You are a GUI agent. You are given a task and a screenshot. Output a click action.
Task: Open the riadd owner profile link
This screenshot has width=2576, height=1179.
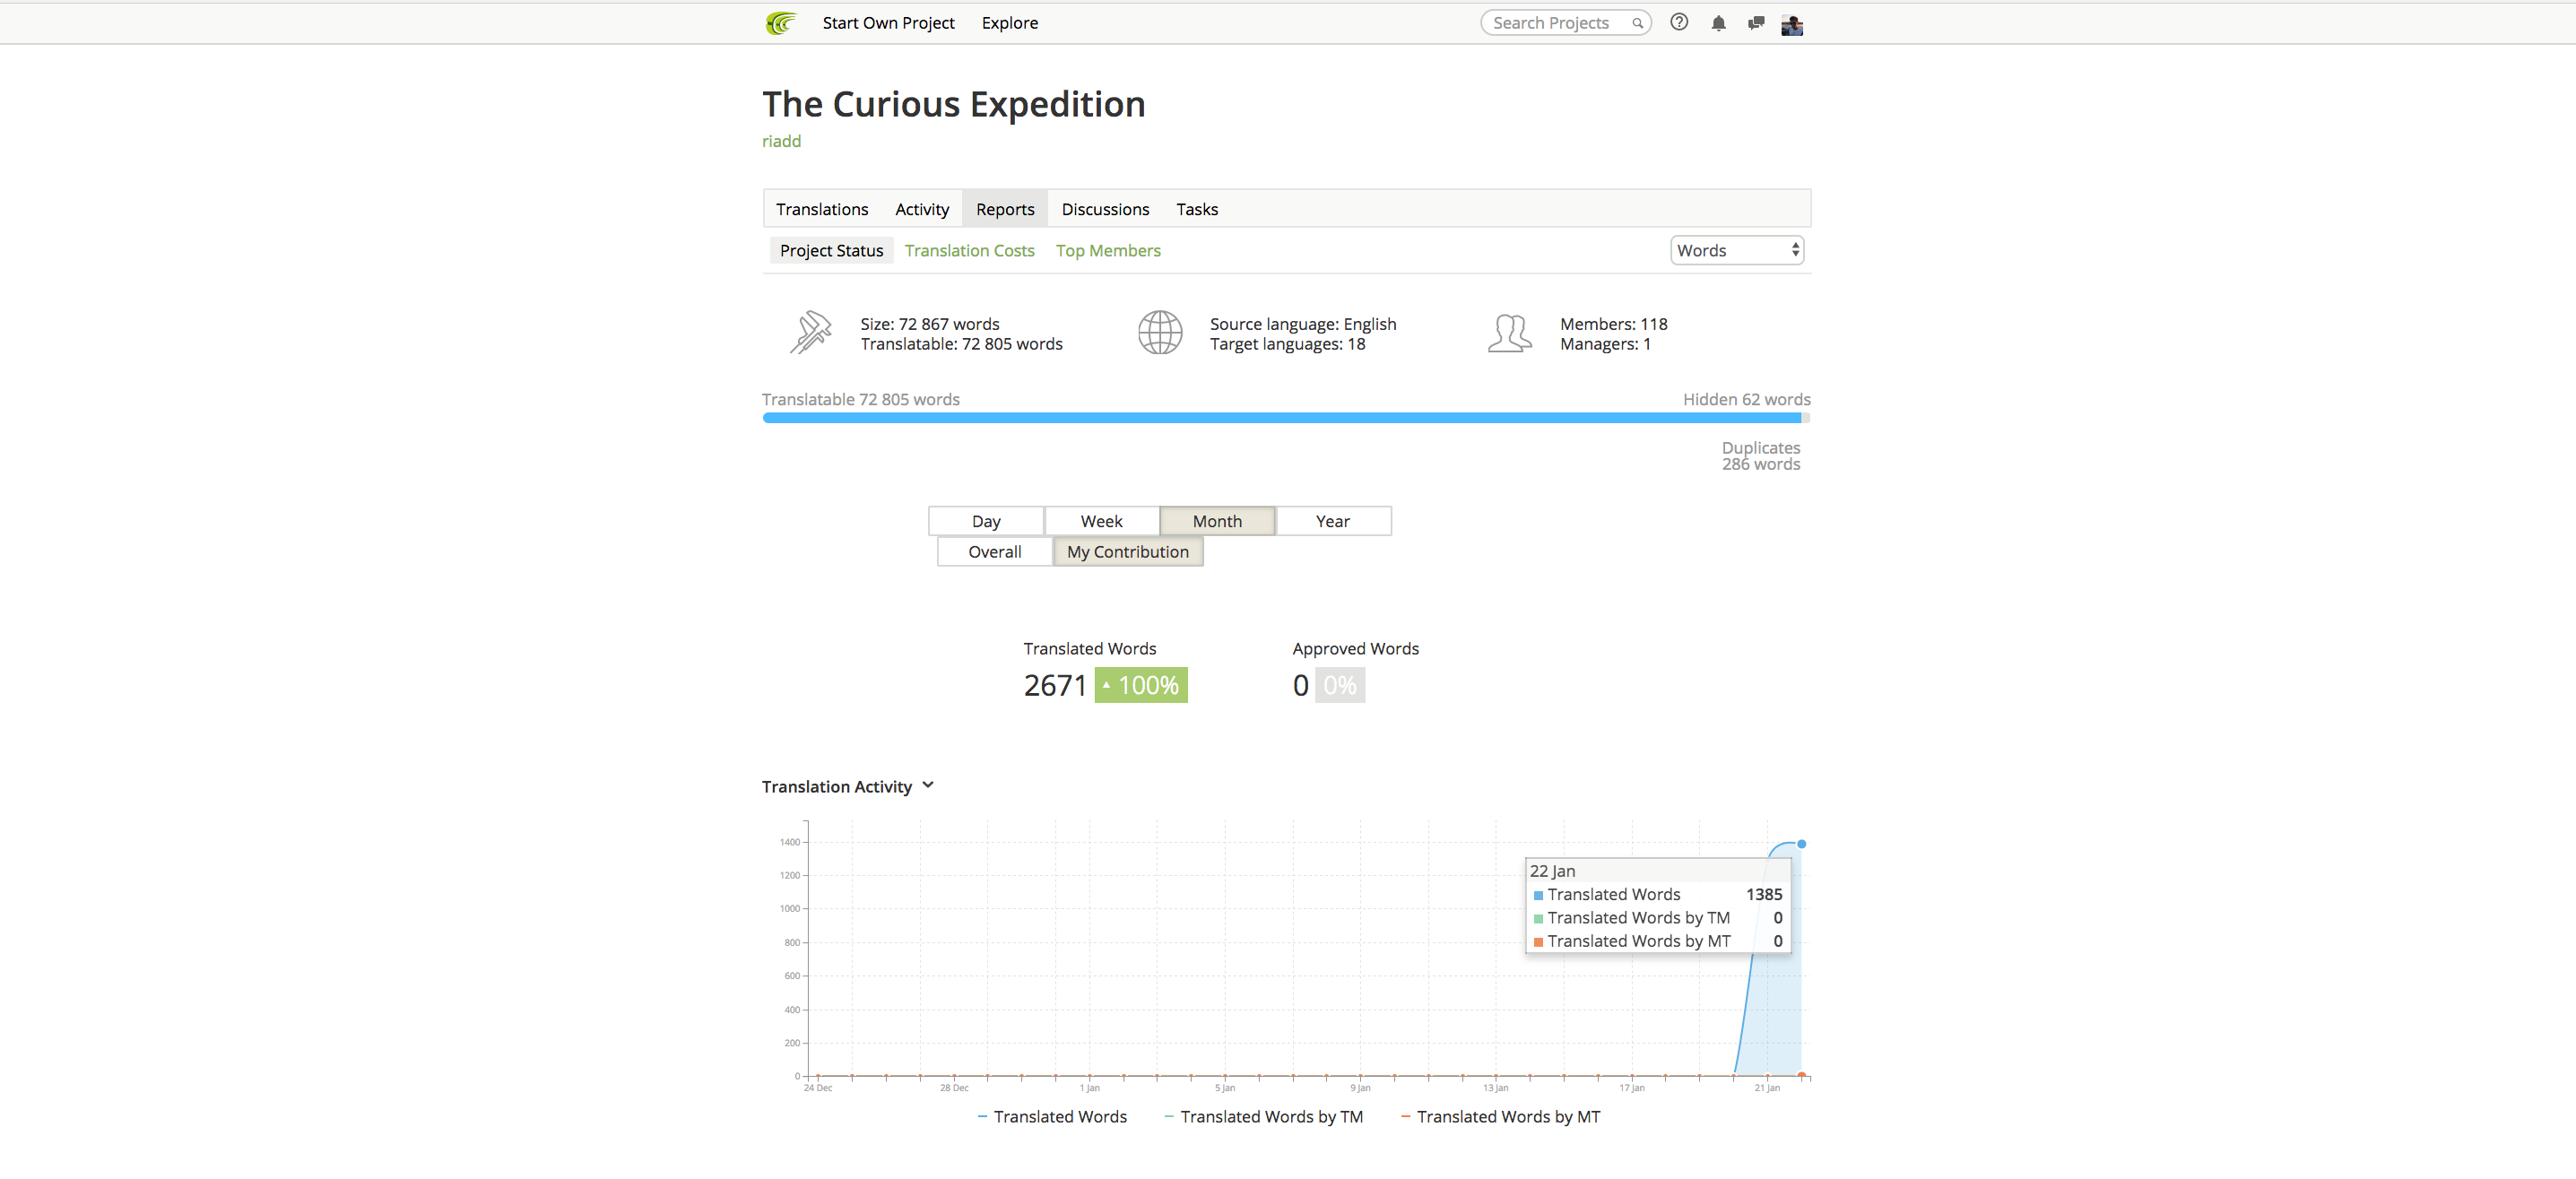(x=781, y=141)
